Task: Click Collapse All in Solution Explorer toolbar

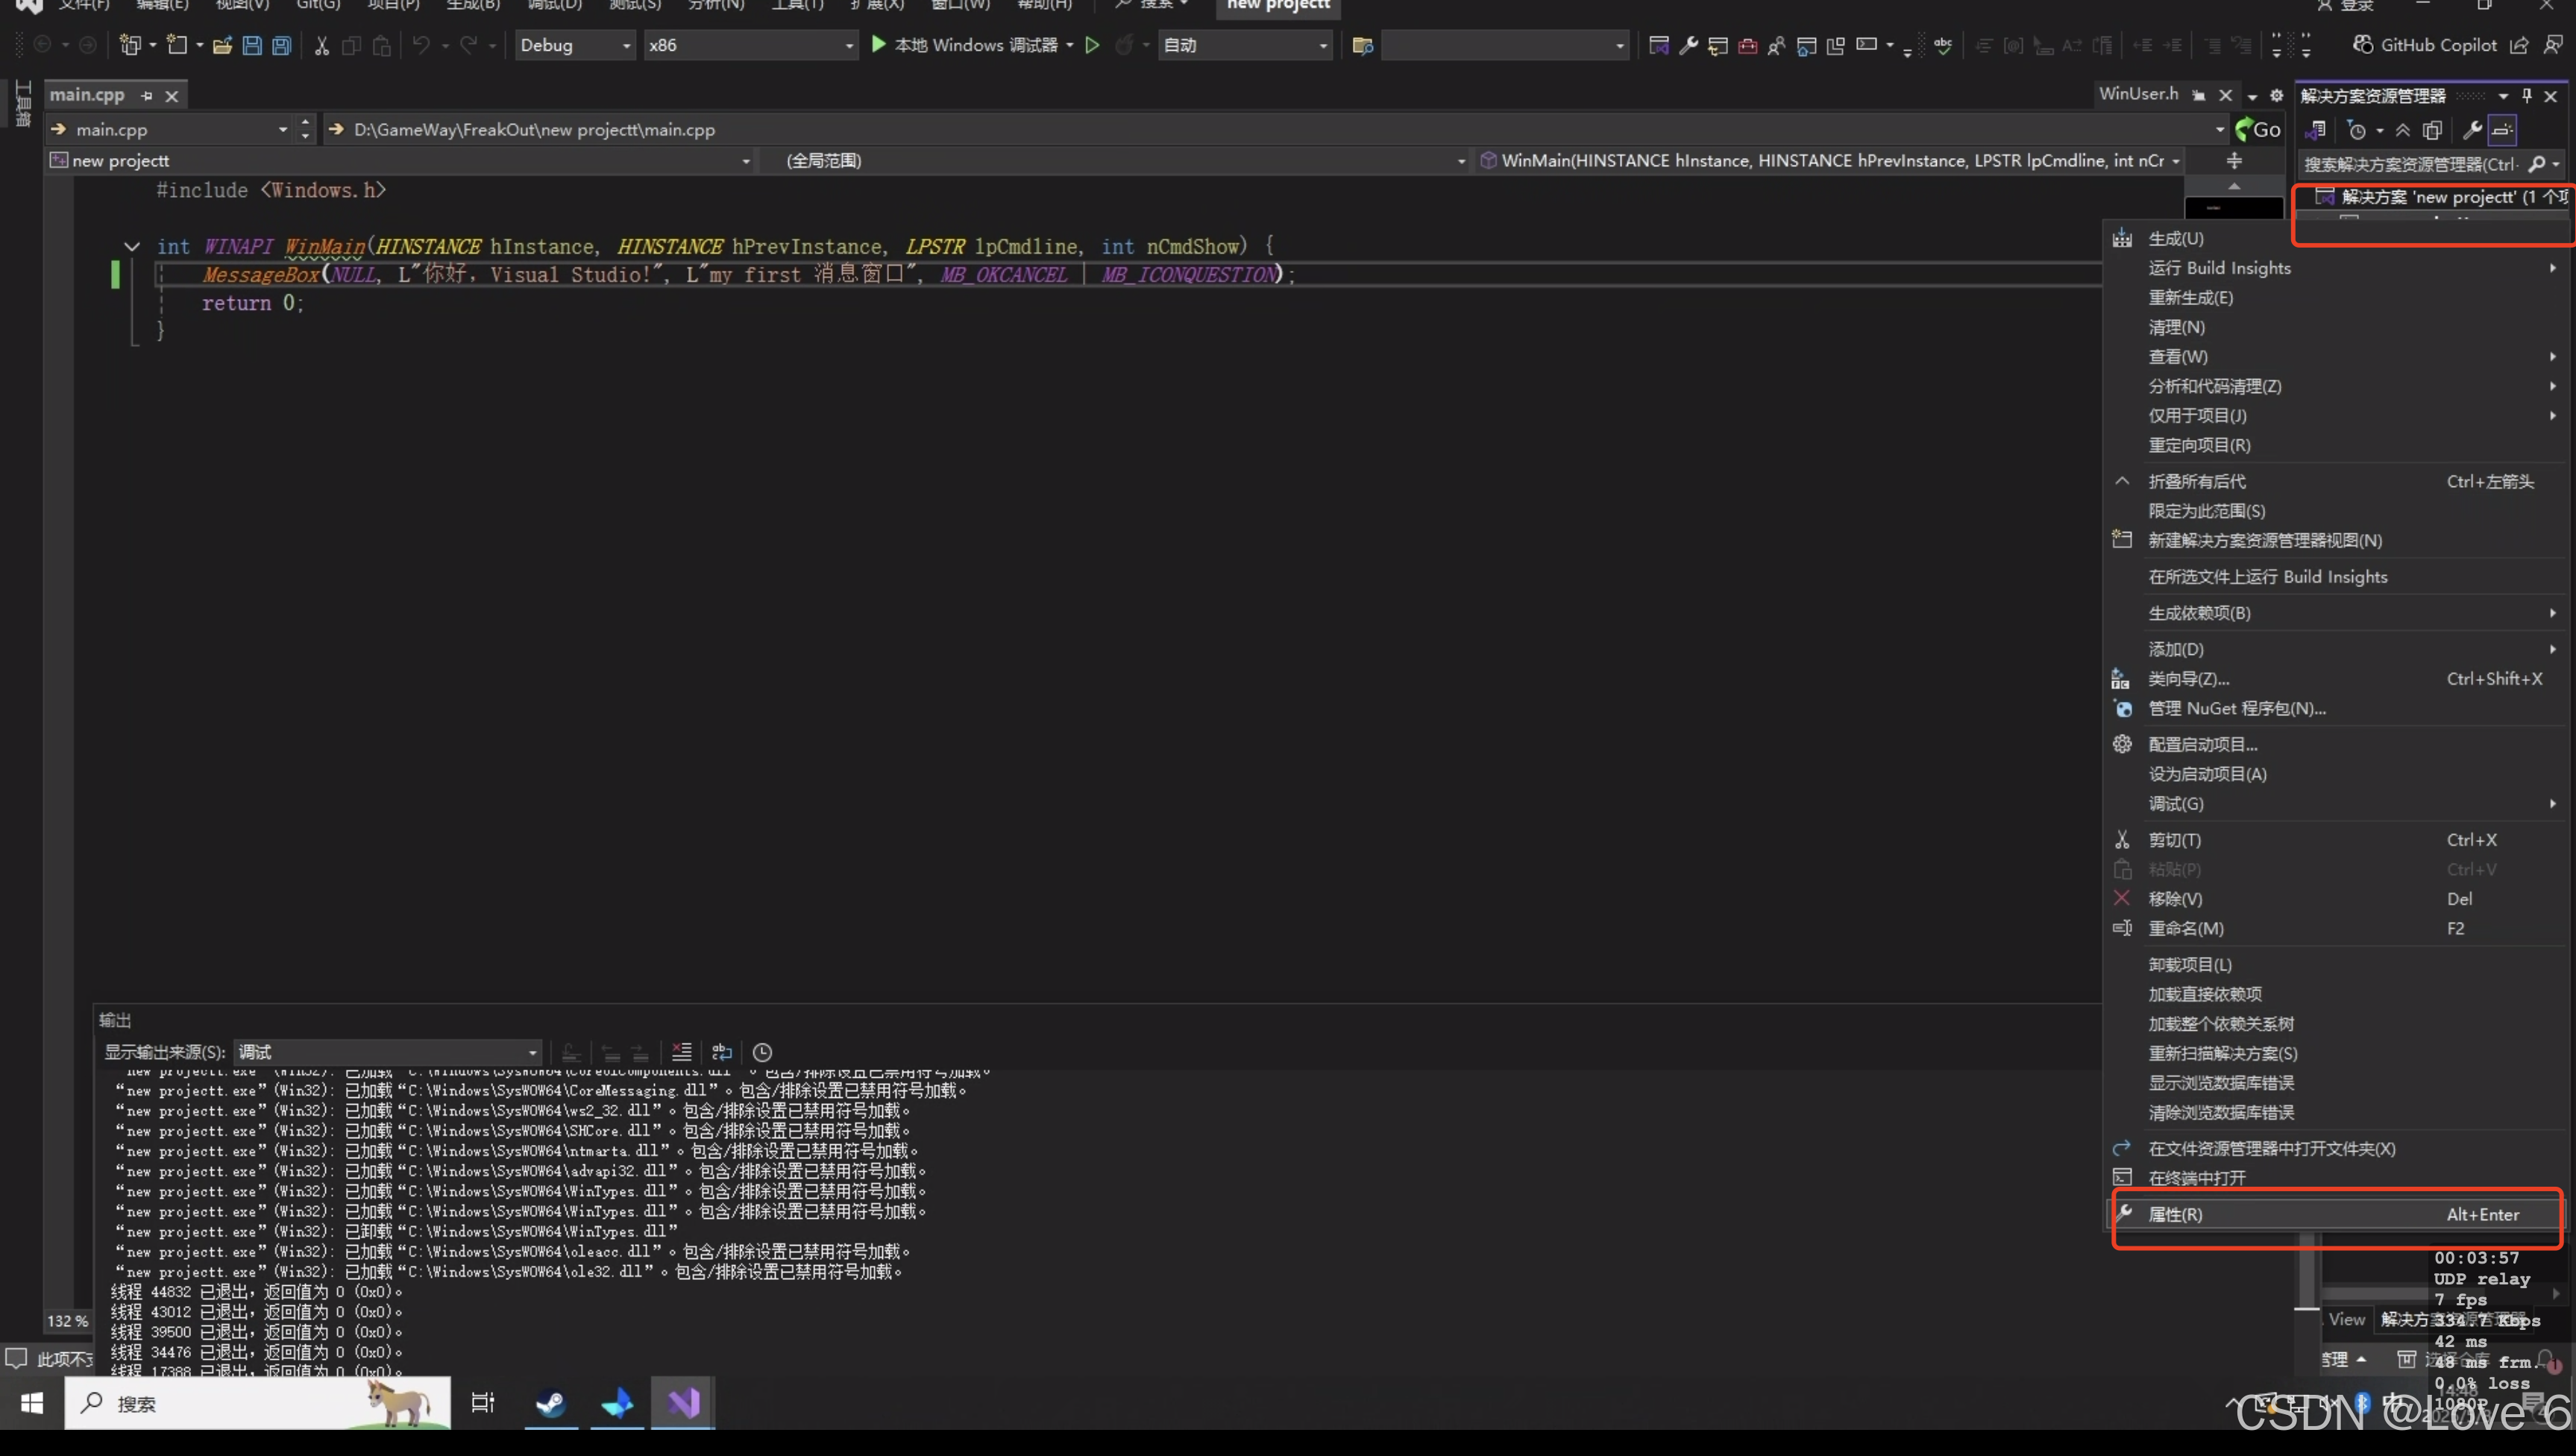Action: coord(2403,130)
